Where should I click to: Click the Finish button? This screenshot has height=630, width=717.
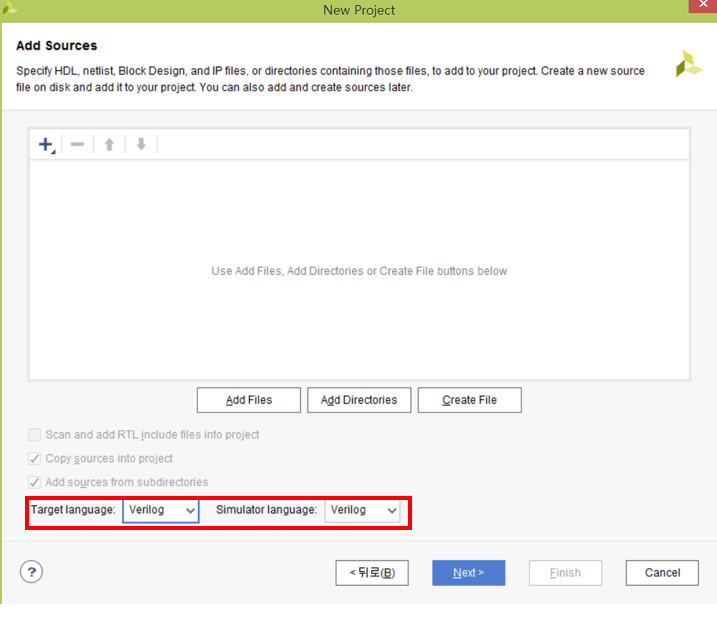pyautogui.click(x=565, y=573)
